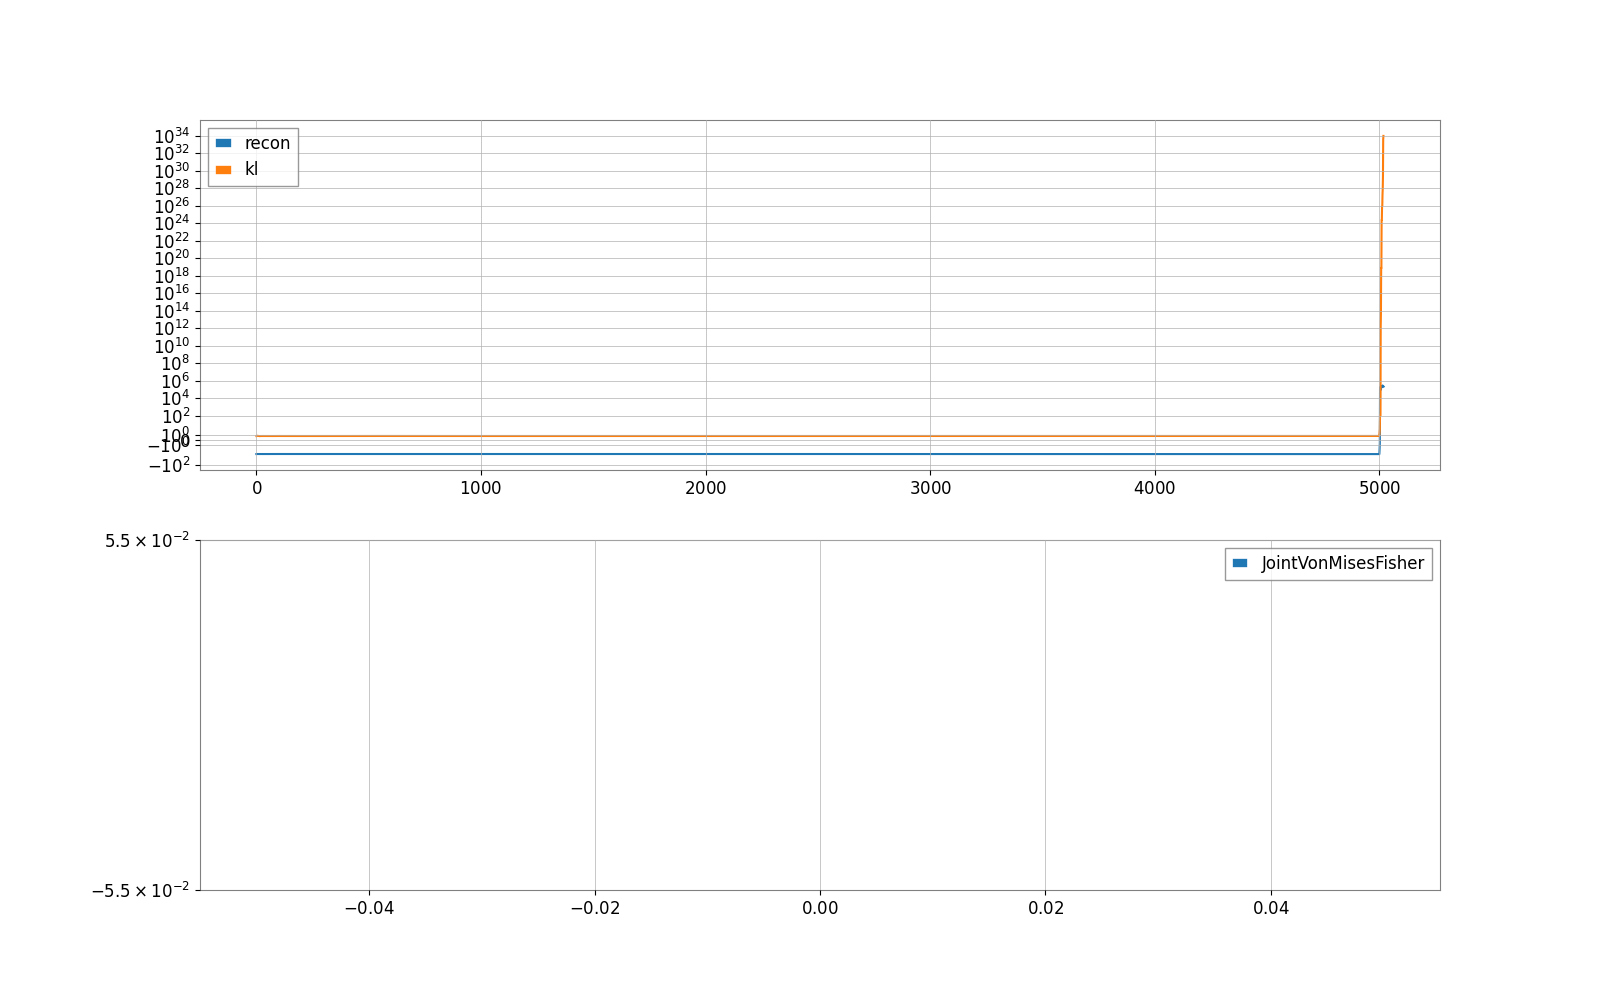Click the blue recon point at 10^6
The width and height of the screenshot is (1600, 1000).
(x=1382, y=386)
